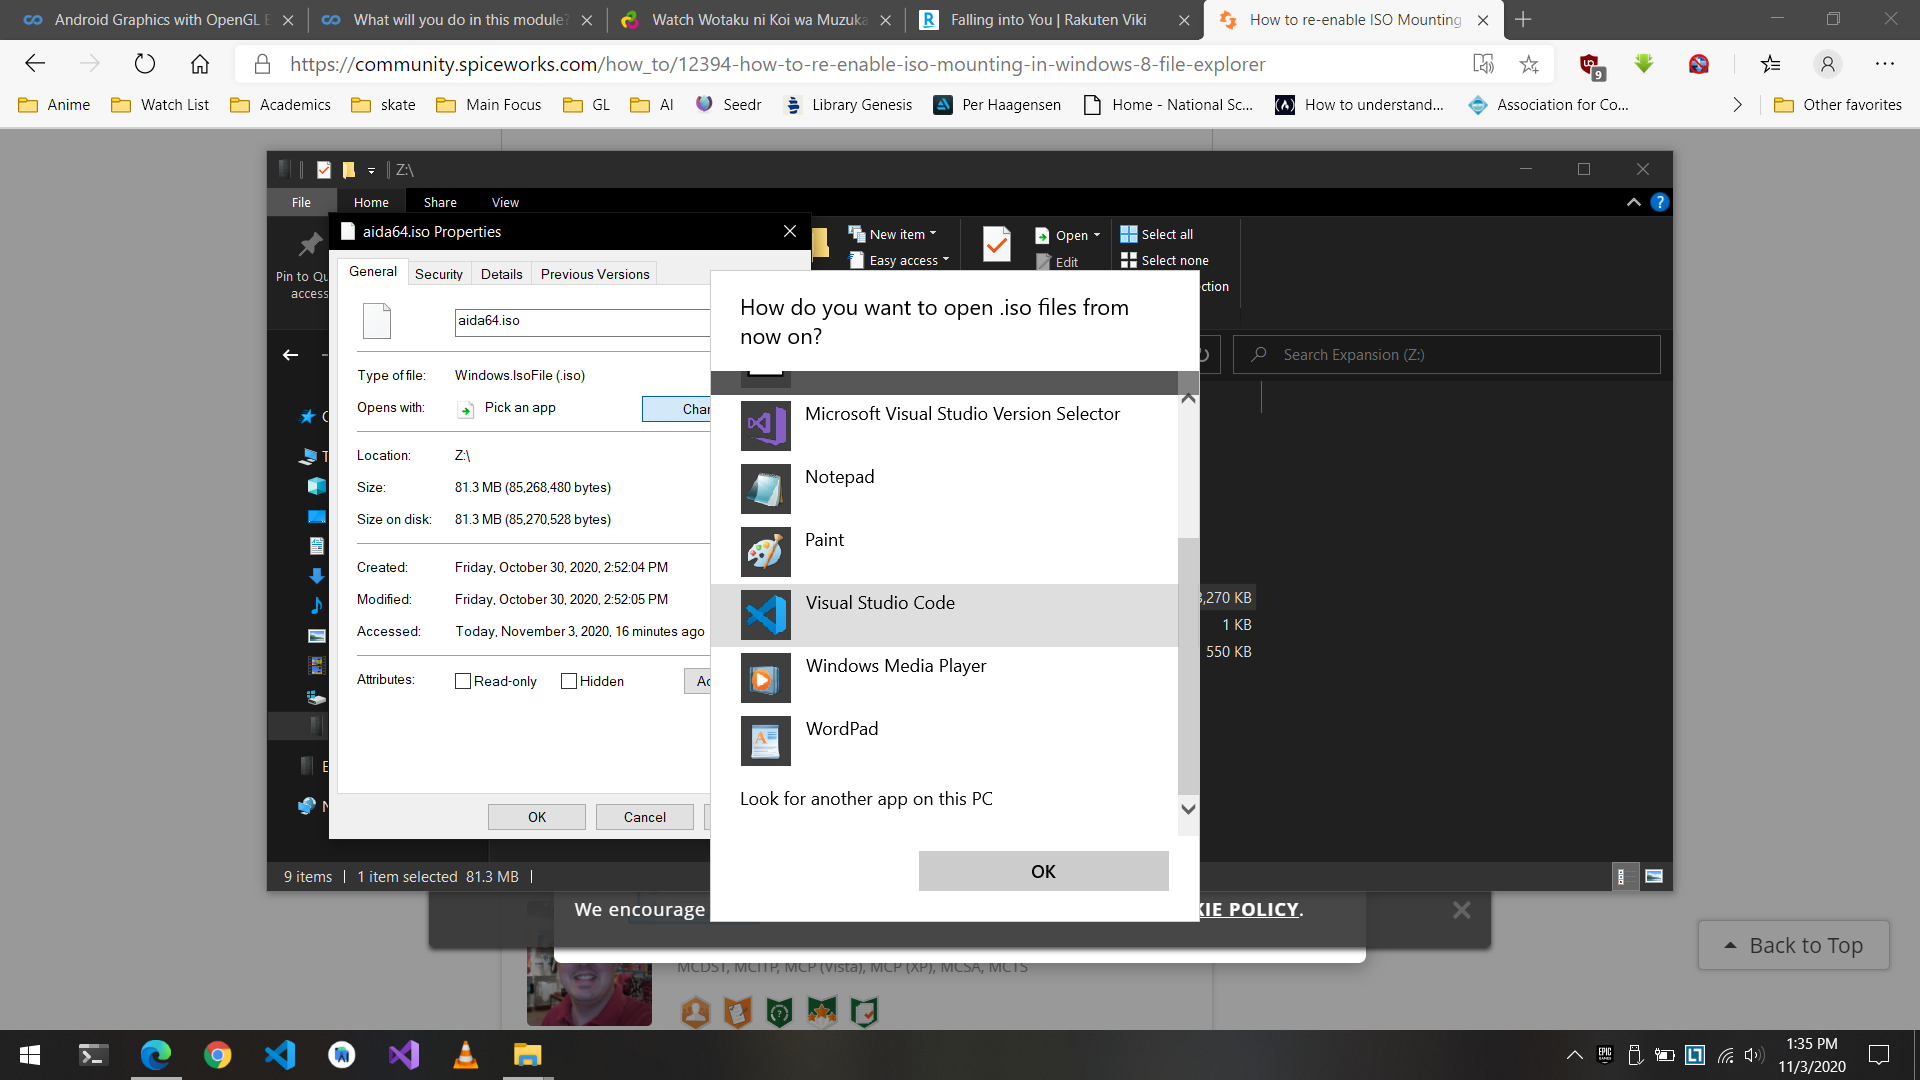
Task: Go back in File Explorer navigation
Action: tap(290, 355)
